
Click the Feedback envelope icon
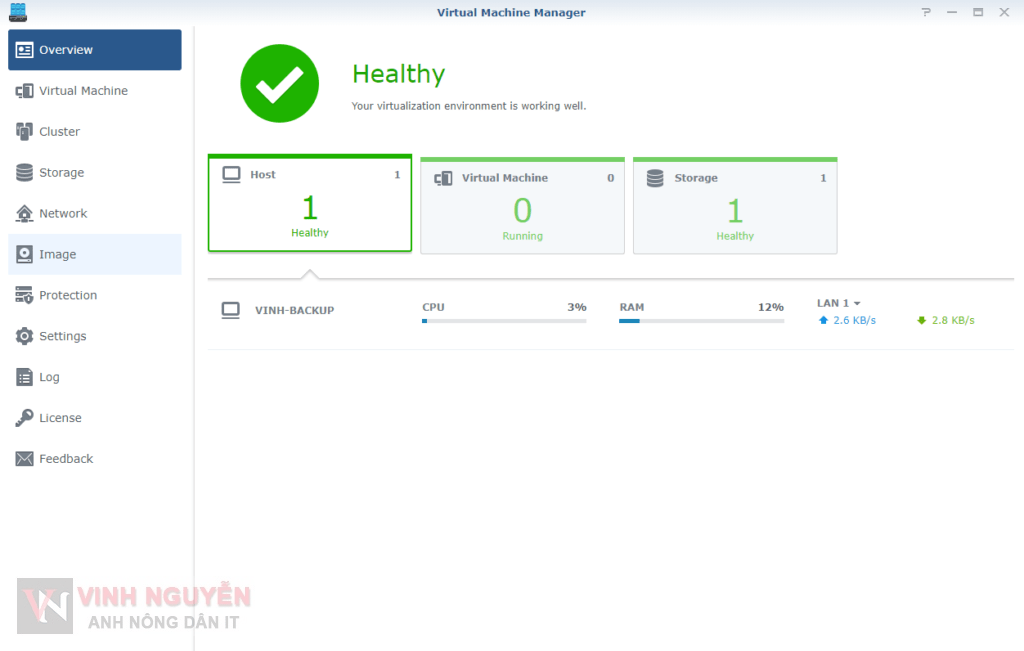(25, 459)
